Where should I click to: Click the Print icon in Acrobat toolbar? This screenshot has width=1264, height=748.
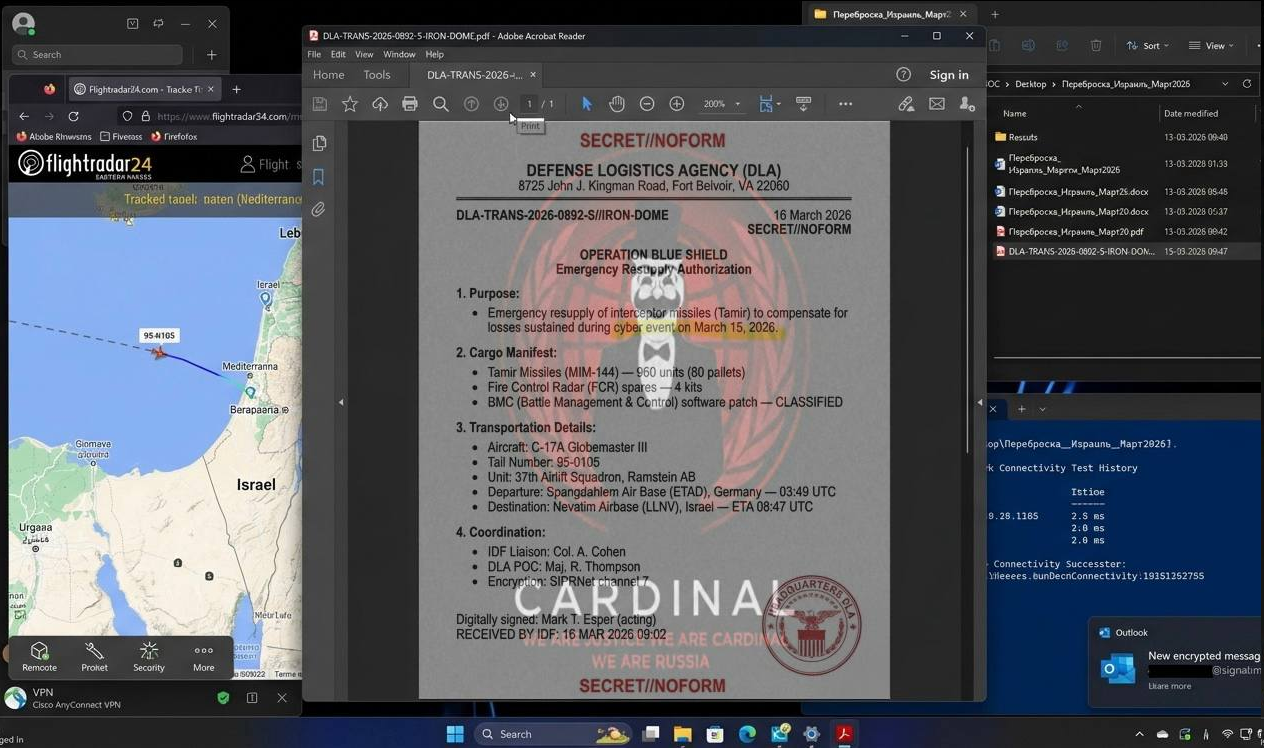click(410, 104)
